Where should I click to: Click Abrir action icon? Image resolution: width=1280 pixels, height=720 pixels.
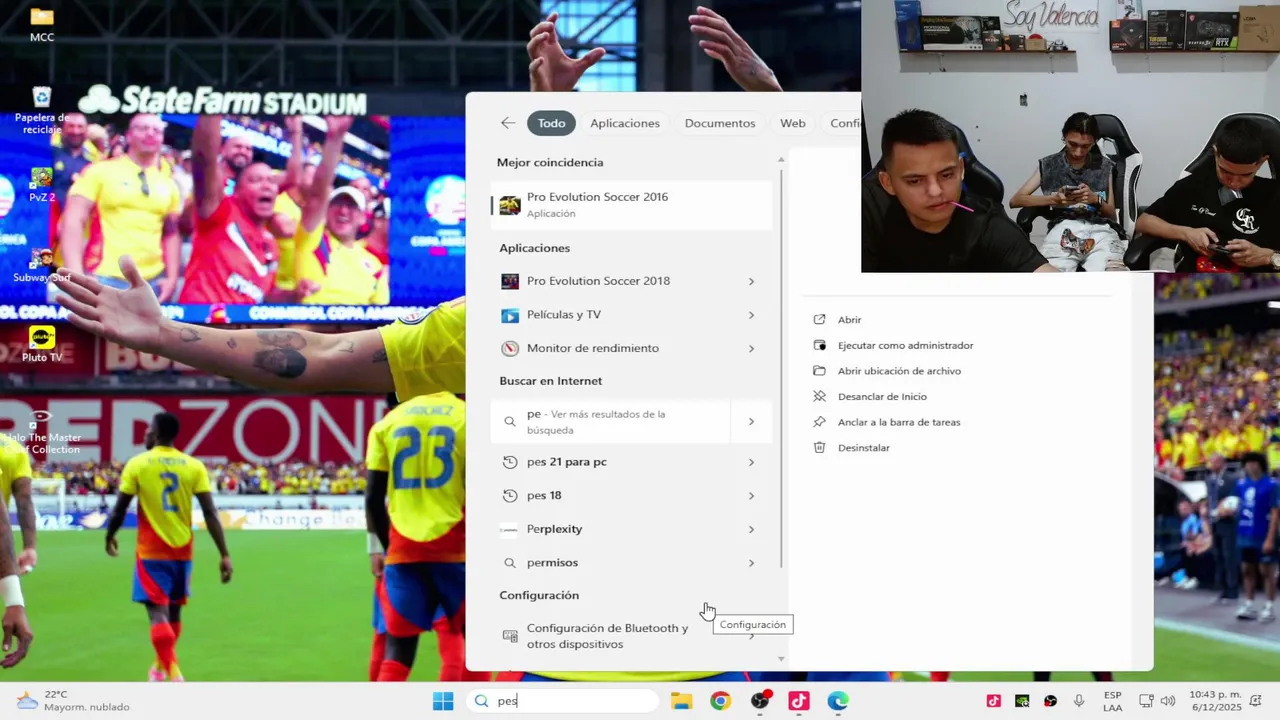click(819, 320)
